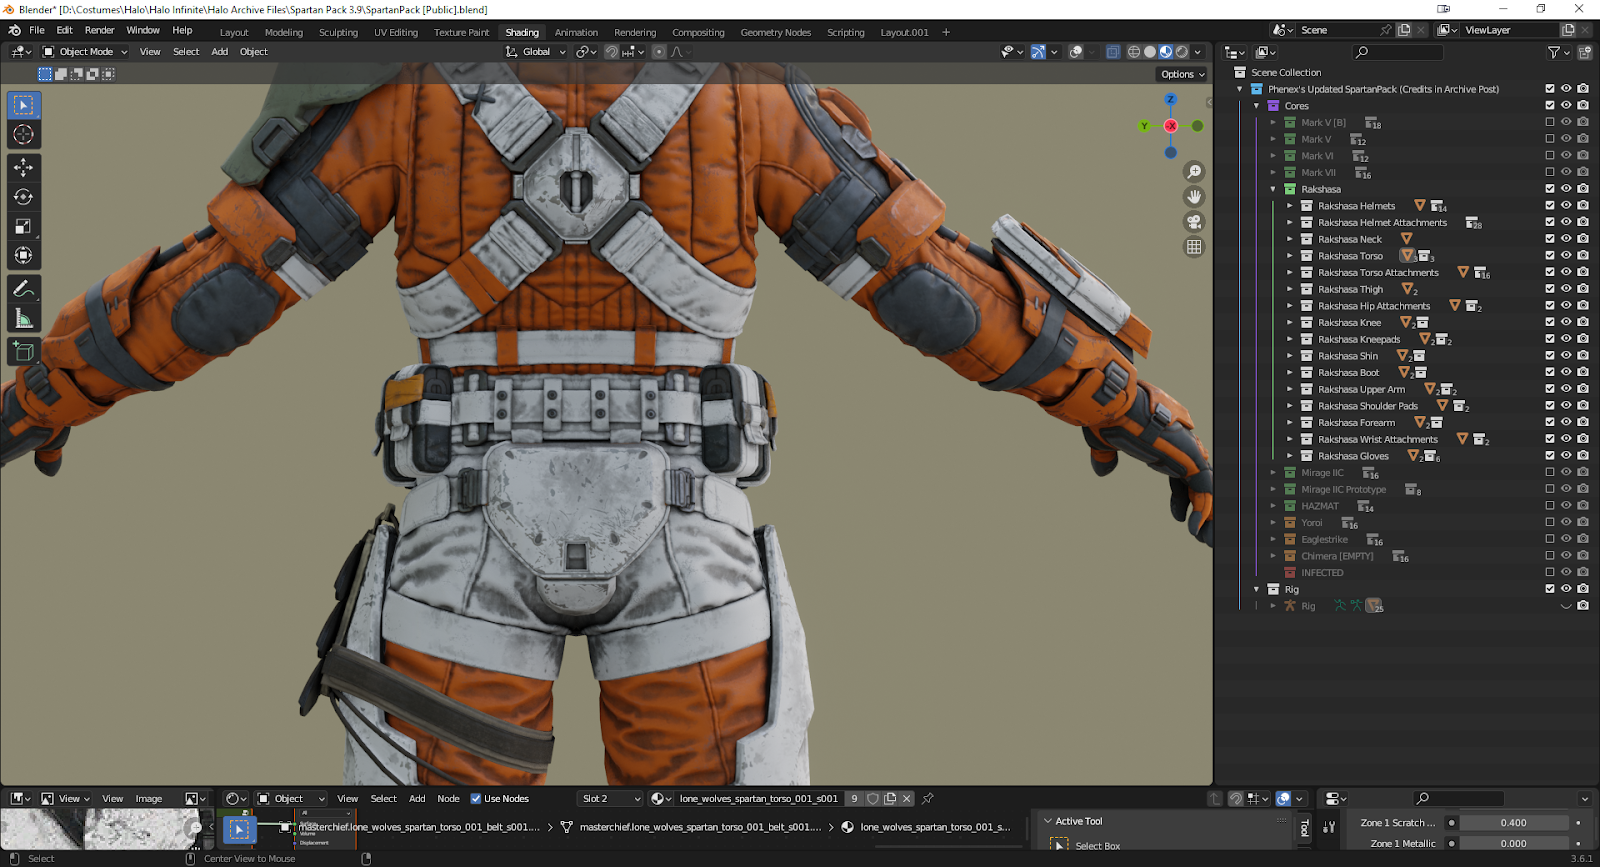
Task: Click the outliner search field
Action: 1398,52
